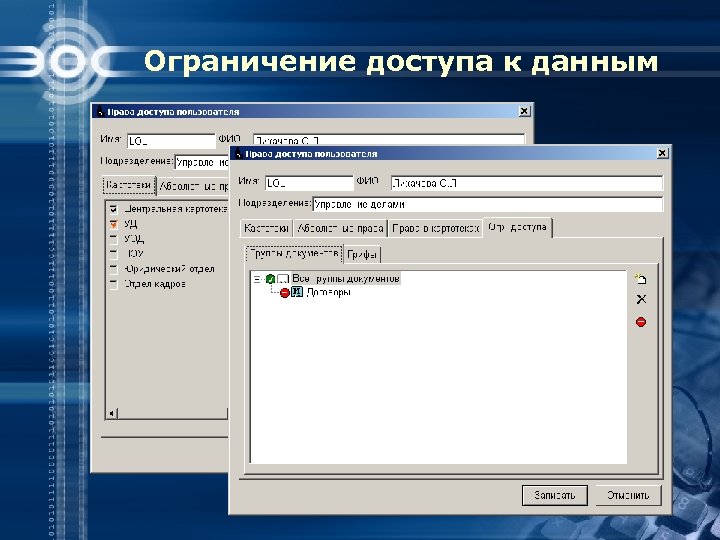Switch to the 'Грифы' sub-tab
This screenshot has height=540, width=720.
(x=362, y=255)
